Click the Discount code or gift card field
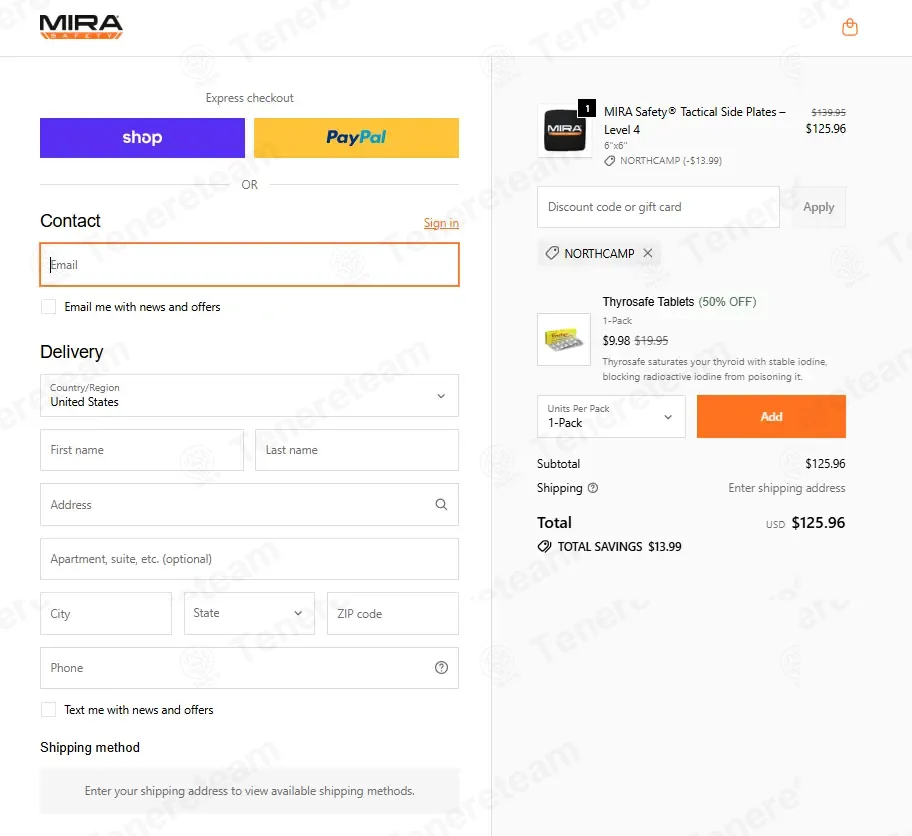The width and height of the screenshot is (912, 836). pyautogui.click(x=658, y=207)
